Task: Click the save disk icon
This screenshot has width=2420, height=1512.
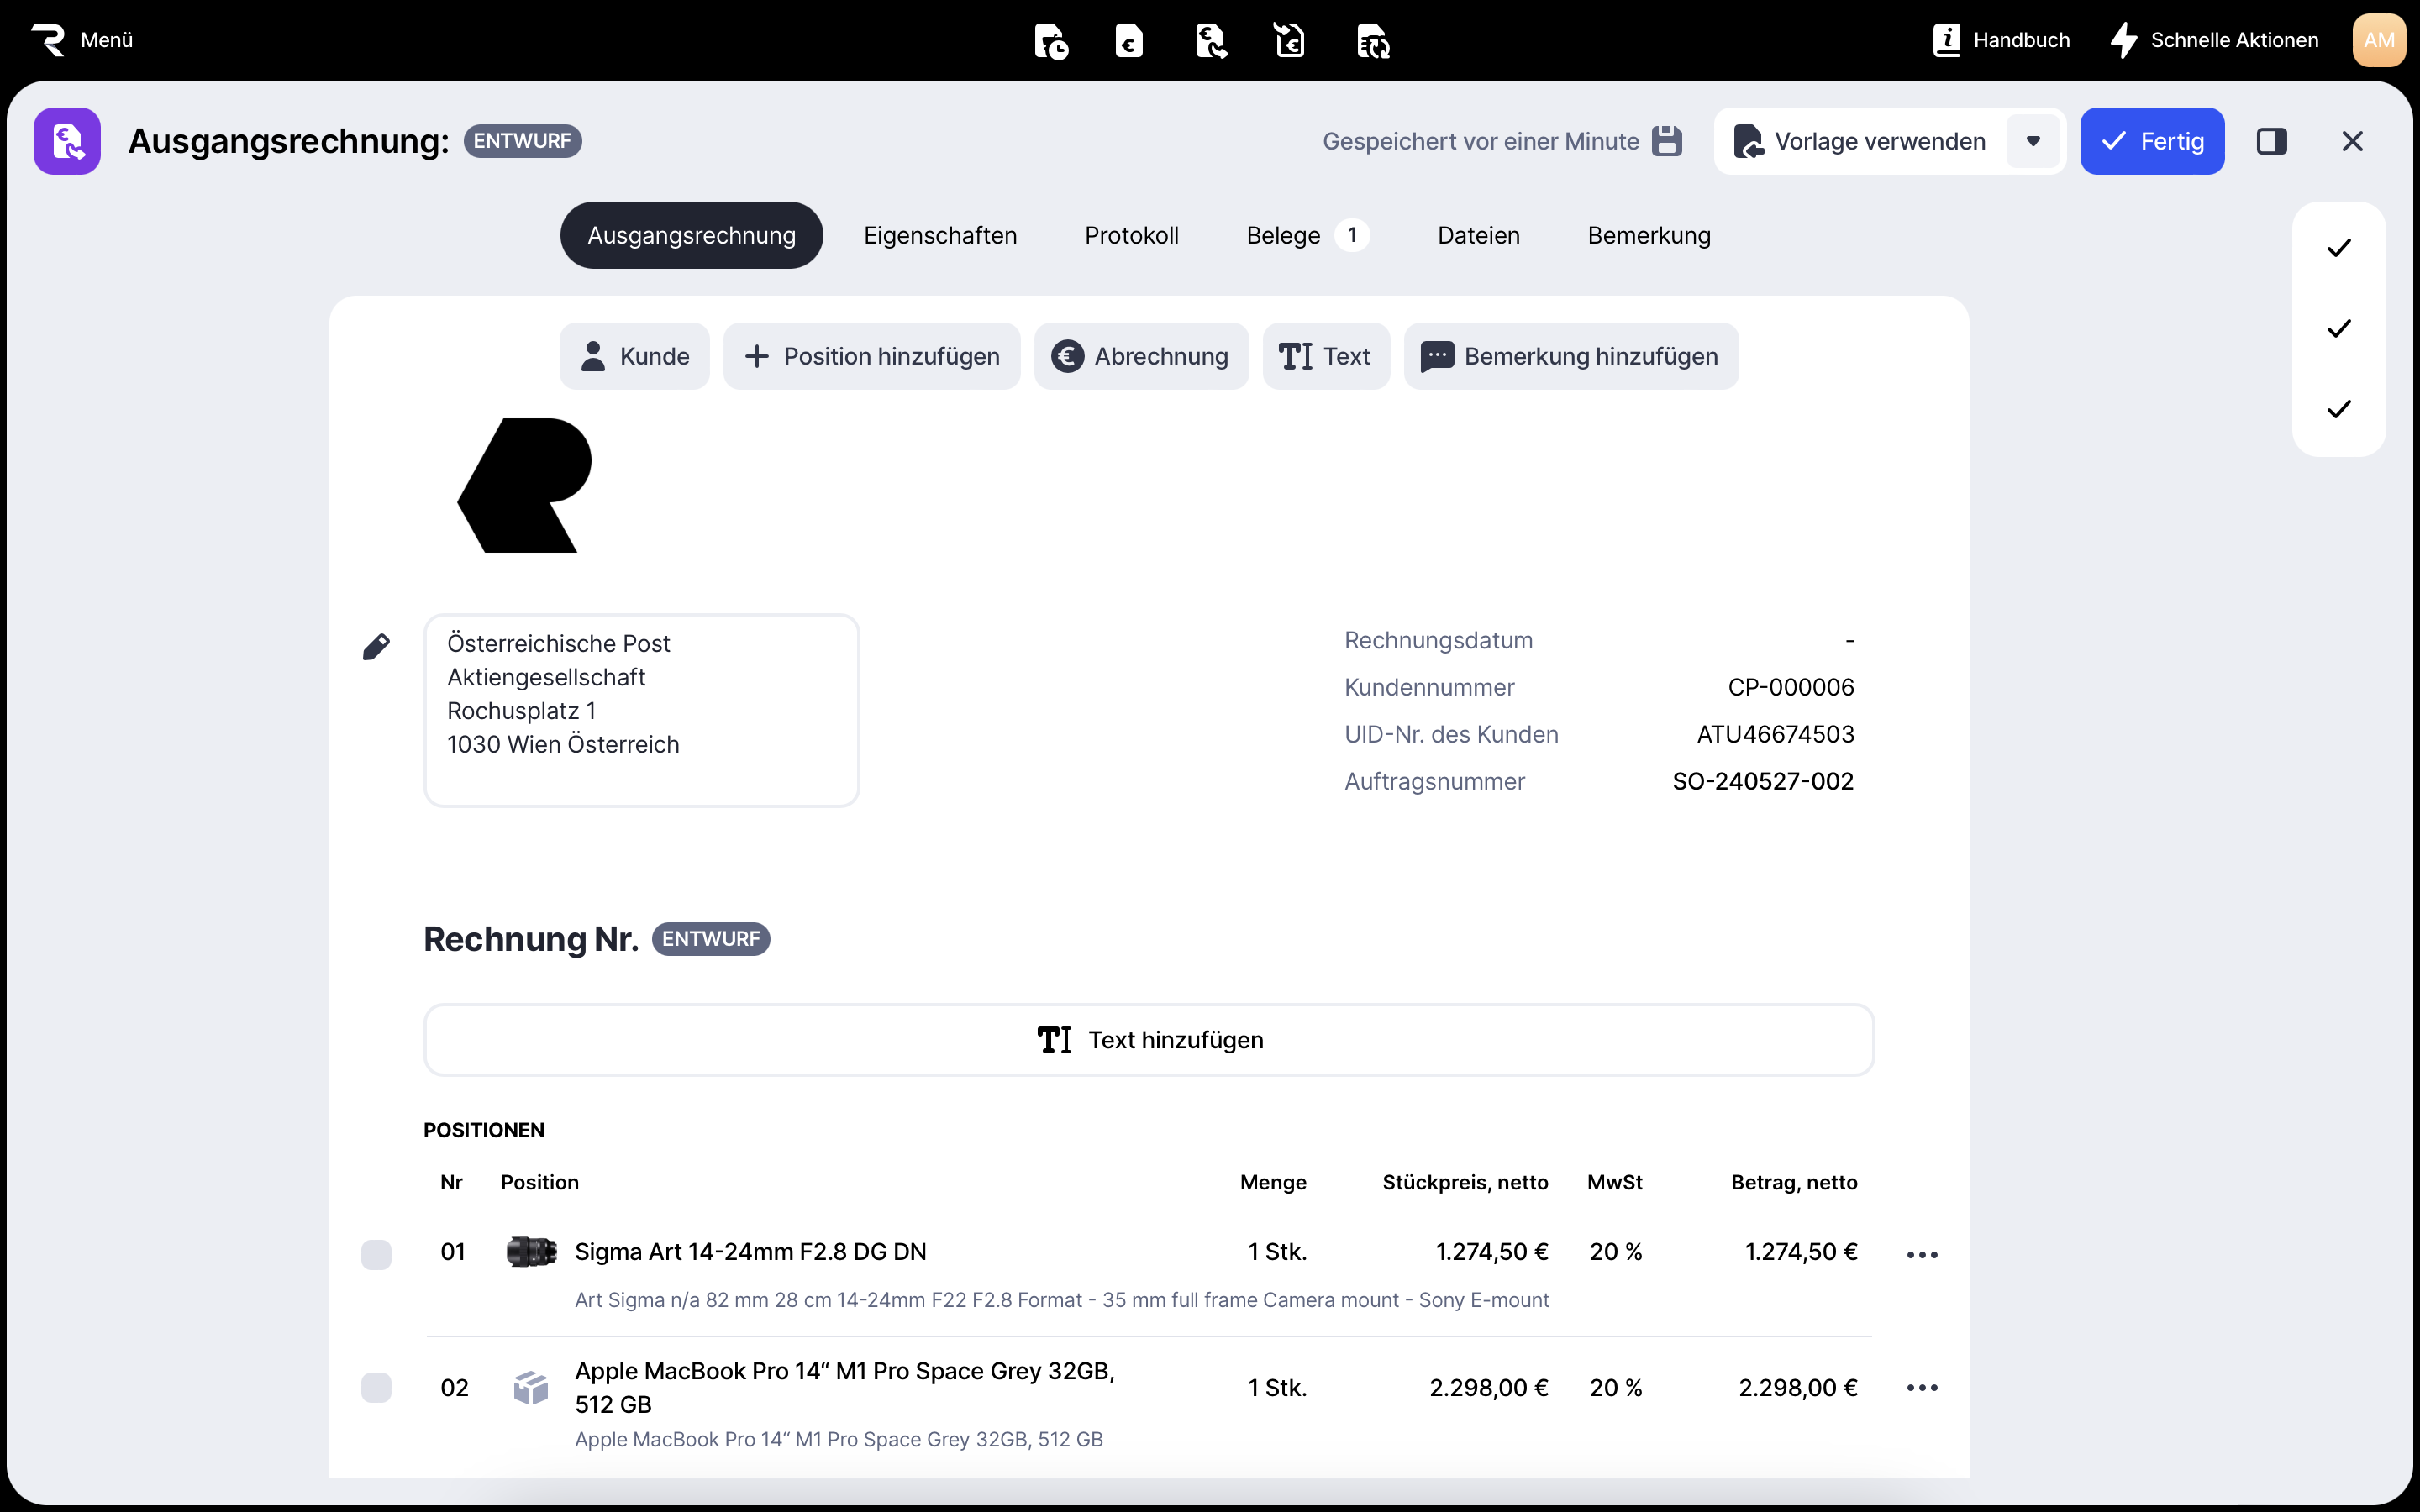Action: pyautogui.click(x=1667, y=141)
